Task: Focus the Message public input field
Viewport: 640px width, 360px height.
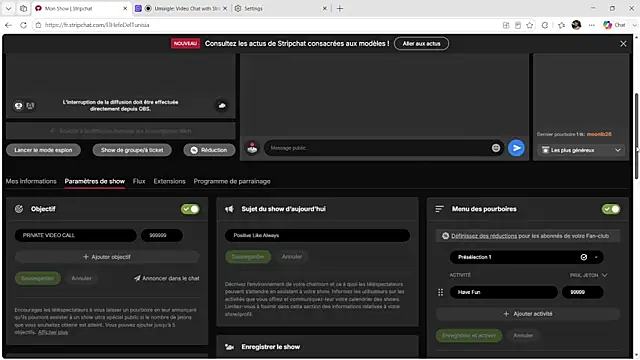Action: point(377,148)
